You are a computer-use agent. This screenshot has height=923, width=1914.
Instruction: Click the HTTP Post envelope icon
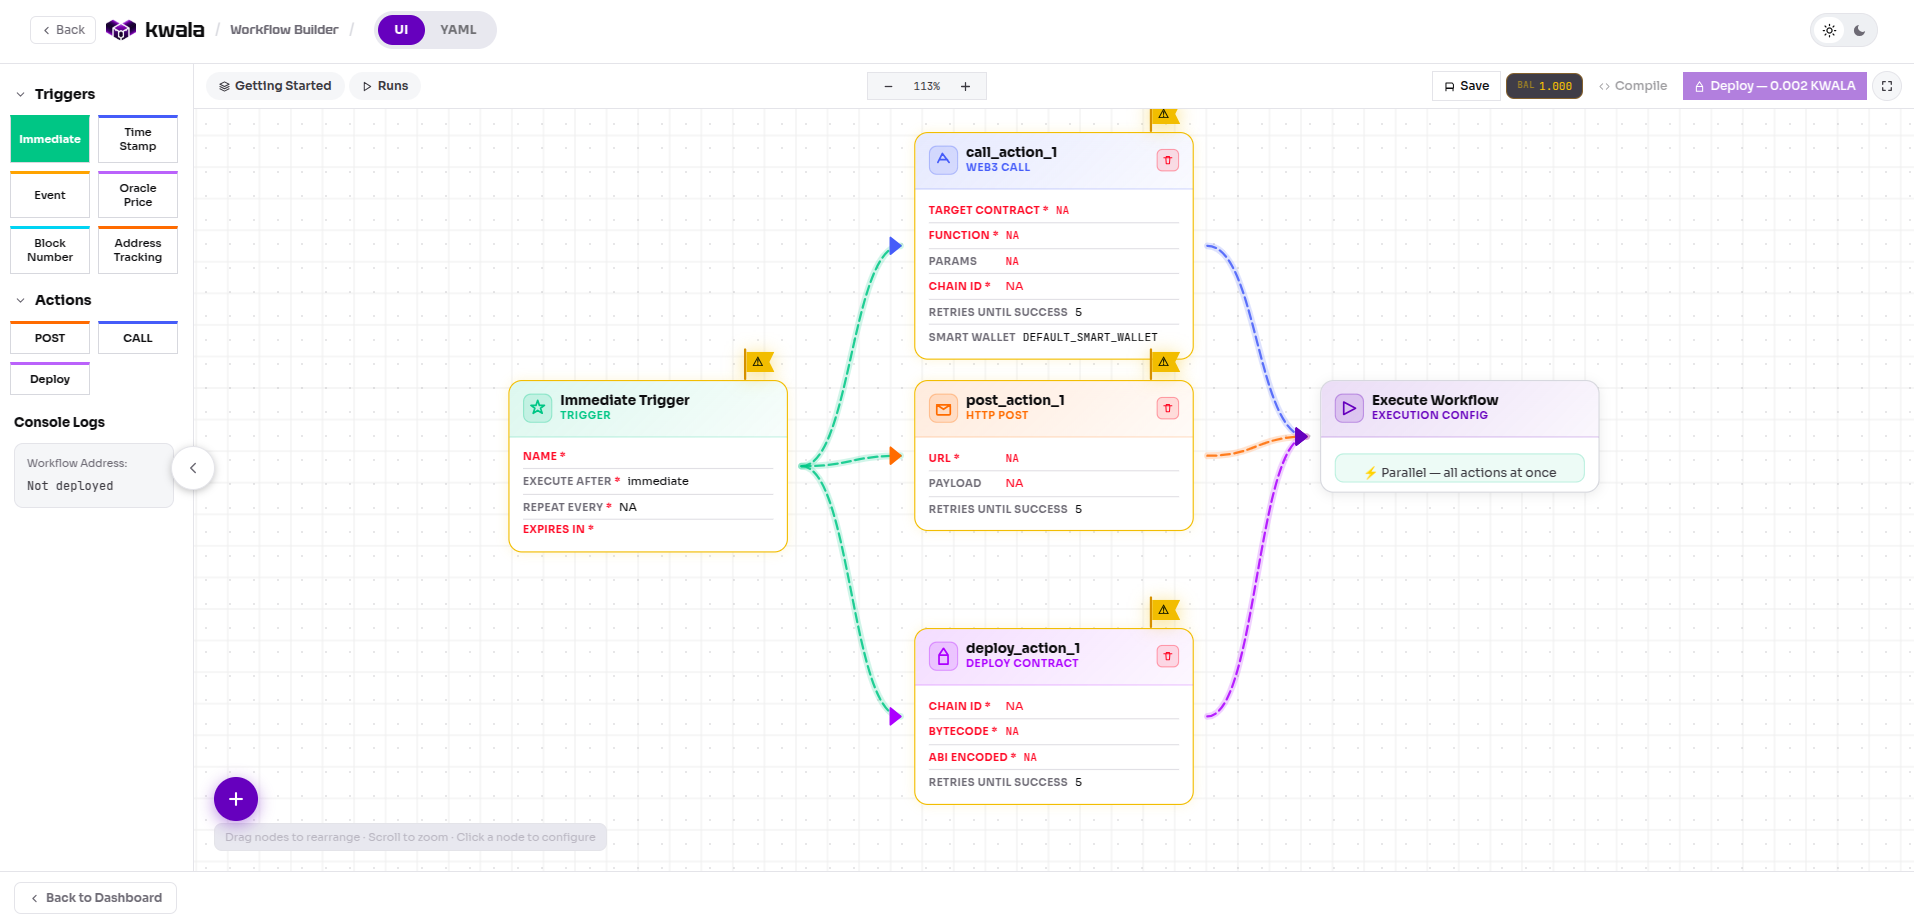pyautogui.click(x=943, y=408)
